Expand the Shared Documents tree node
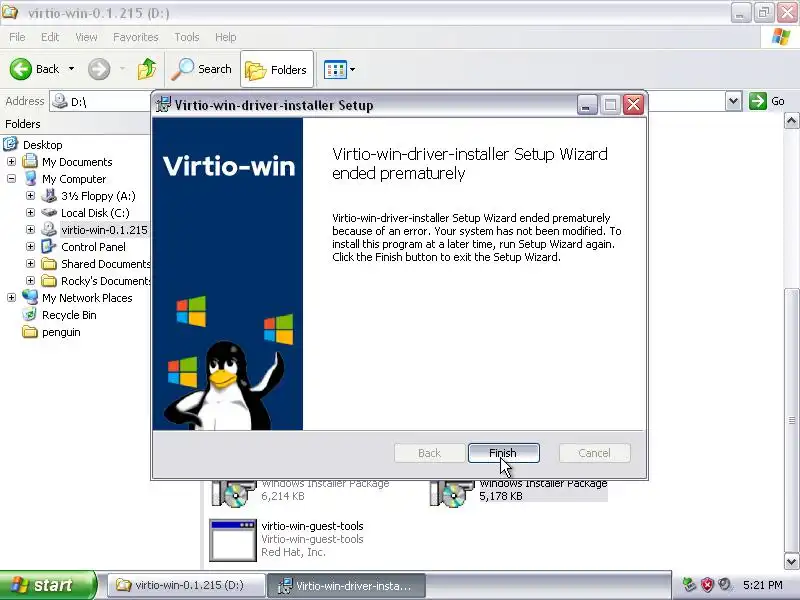Viewport: 800px width, 600px height. click(30, 264)
